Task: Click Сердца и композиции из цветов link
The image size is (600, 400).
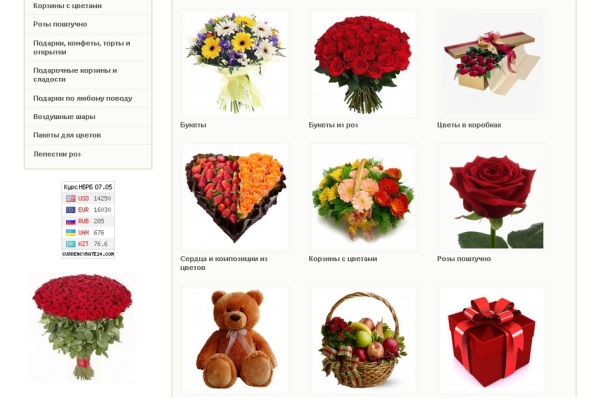Action: click(224, 263)
